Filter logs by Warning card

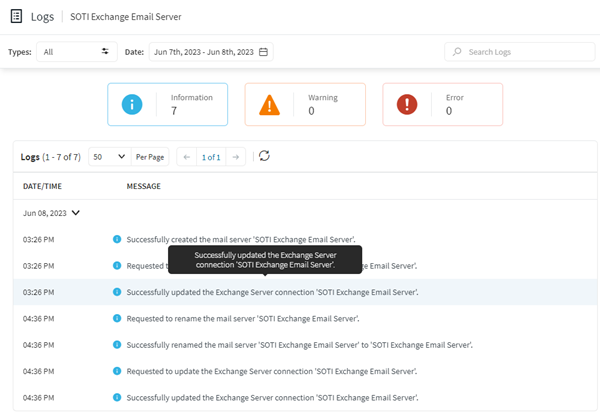coord(305,104)
